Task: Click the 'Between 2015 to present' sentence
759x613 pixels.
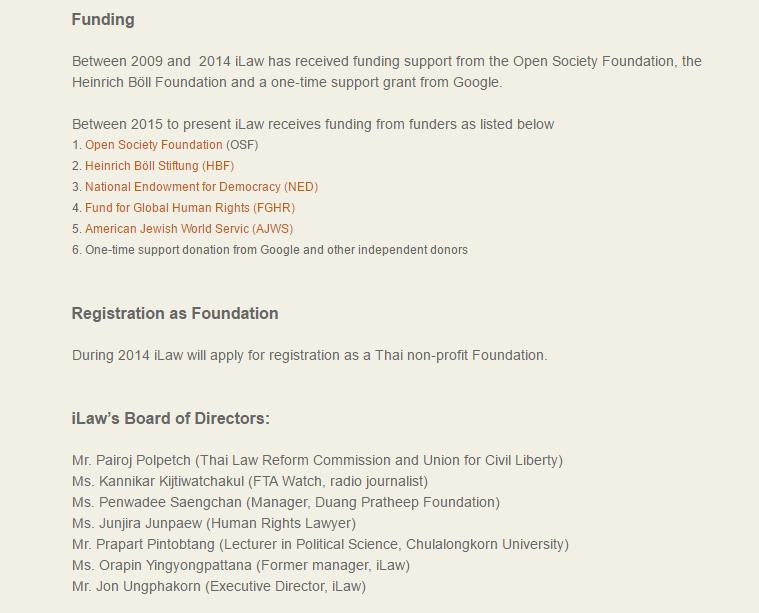Action: tap(313, 124)
